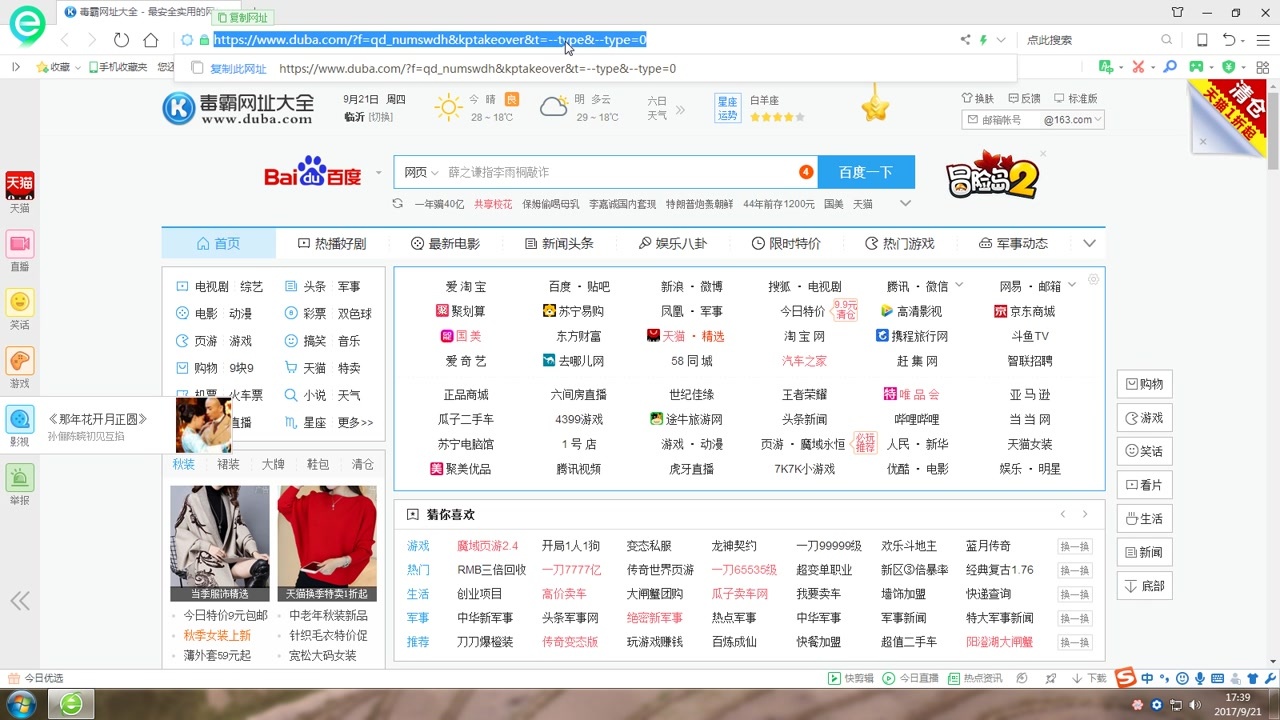Switch to the 最新电影 tab
Viewport: 1280px width, 720px height.
(445, 243)
